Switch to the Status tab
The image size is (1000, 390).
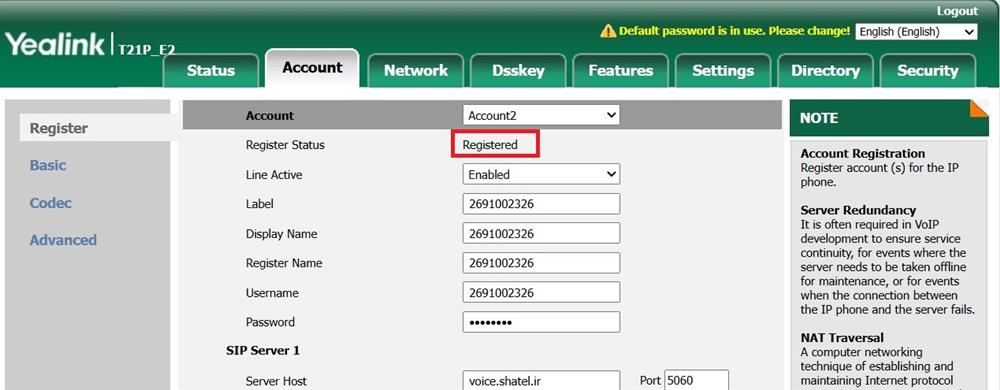tap(210, 71)
